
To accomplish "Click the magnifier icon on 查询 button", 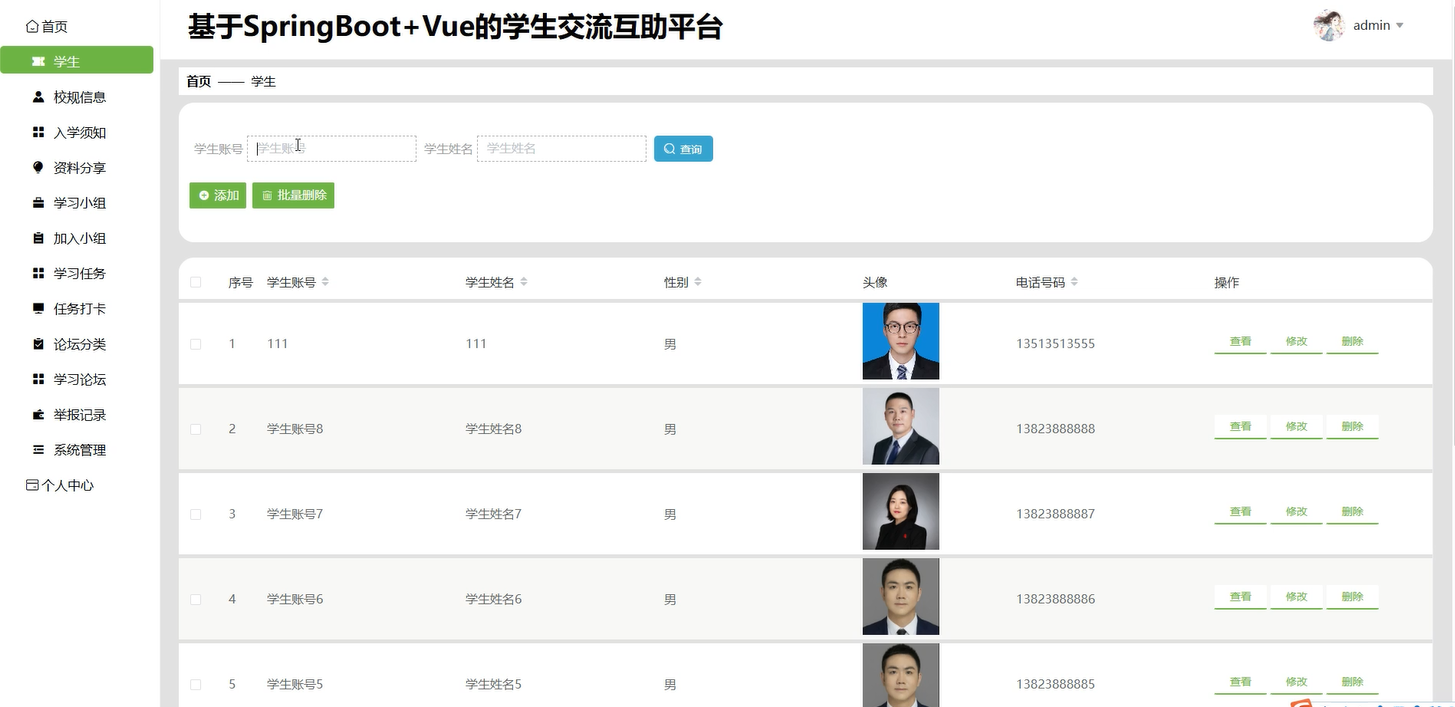I will (669, 149).
